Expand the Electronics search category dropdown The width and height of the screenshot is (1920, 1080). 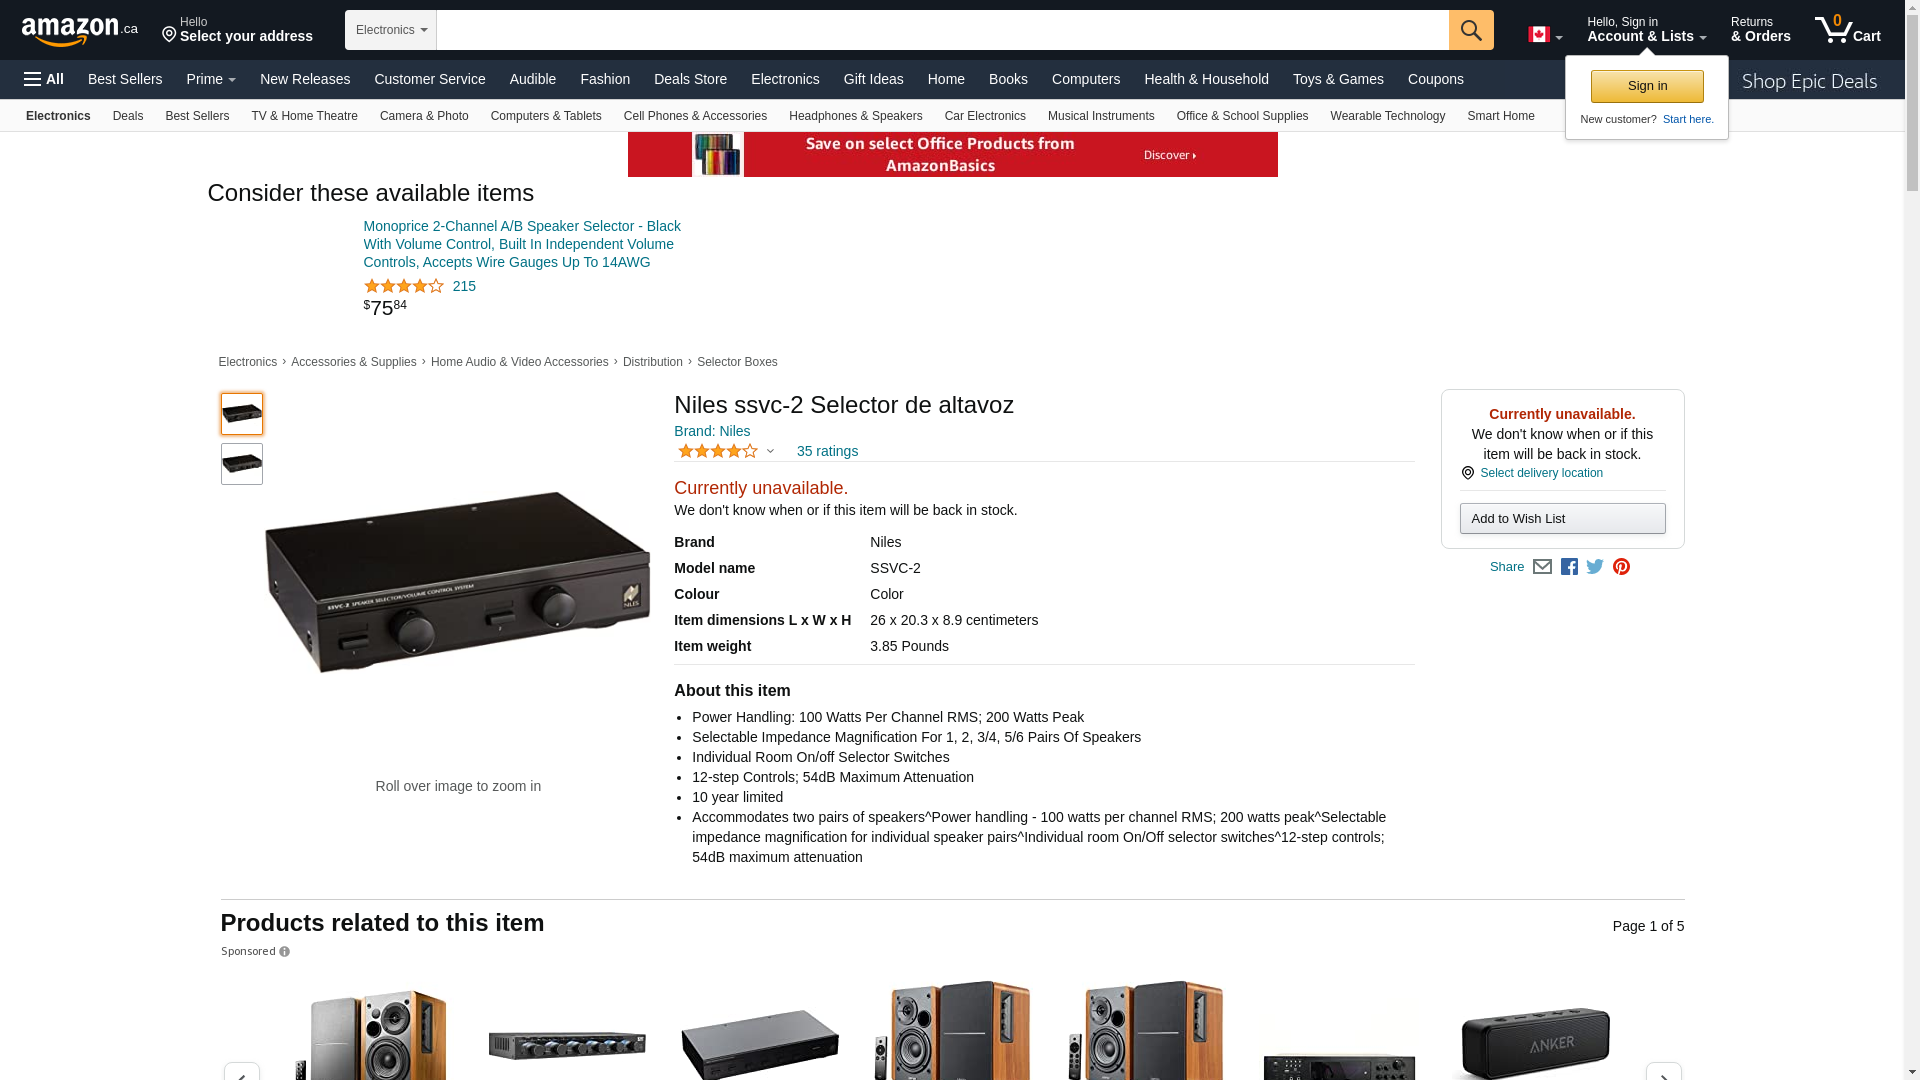[x=391, y=30]
